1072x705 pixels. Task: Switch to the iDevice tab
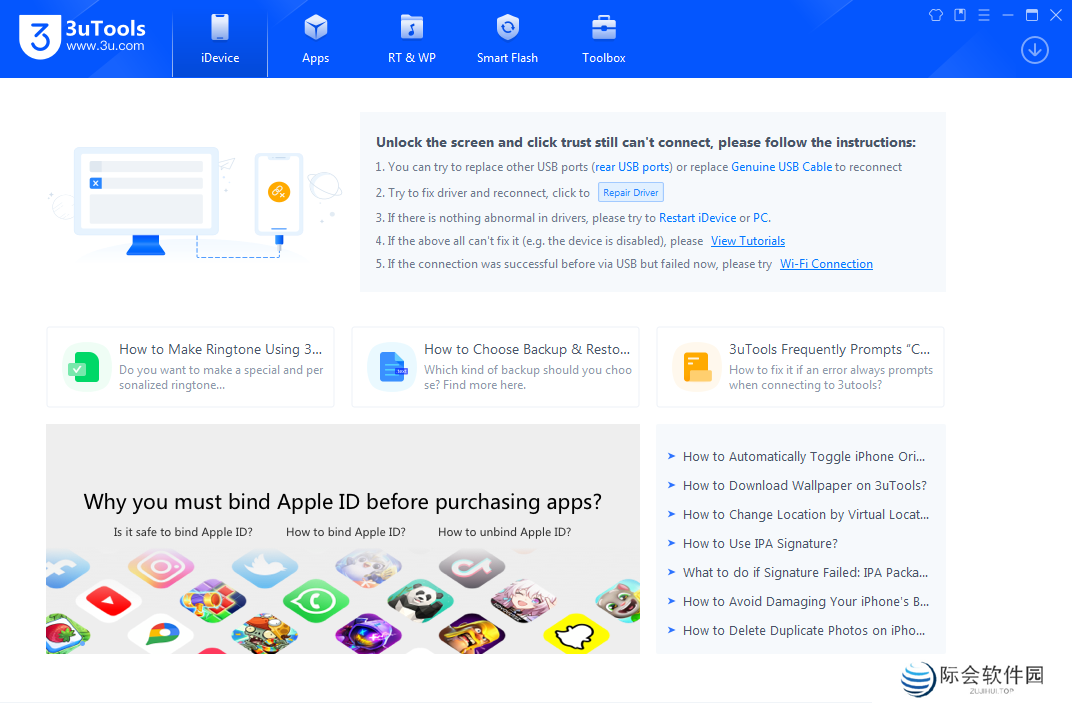[x=220, y=40]
